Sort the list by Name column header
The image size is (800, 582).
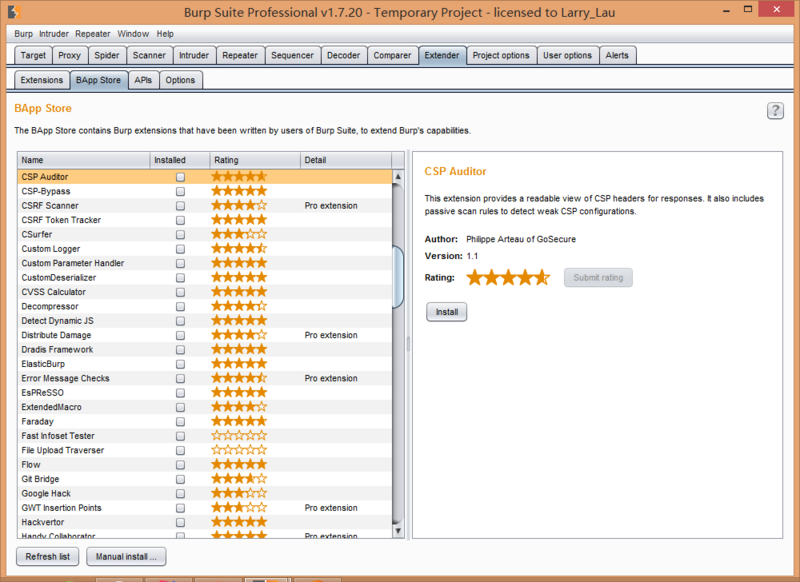84,160
